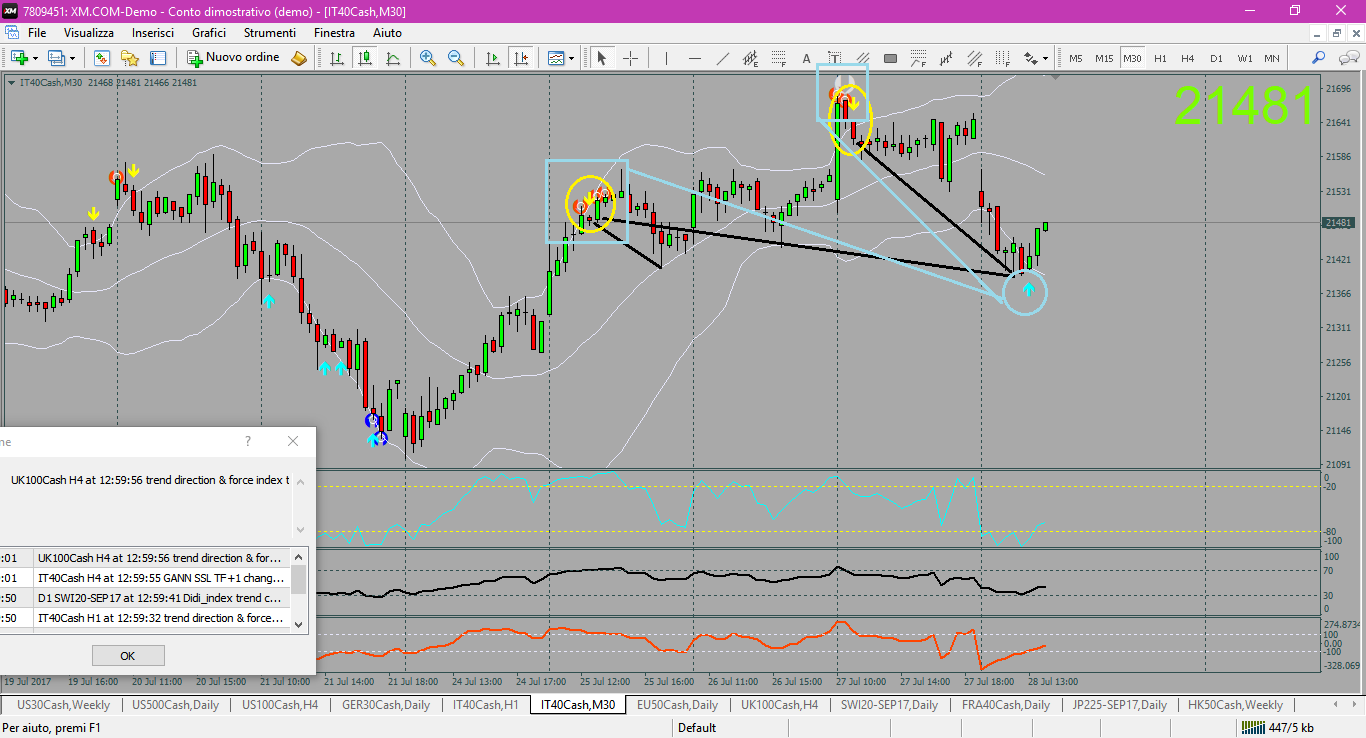
Task: Switch to M5 timeframe
Action: (1076, 58)
